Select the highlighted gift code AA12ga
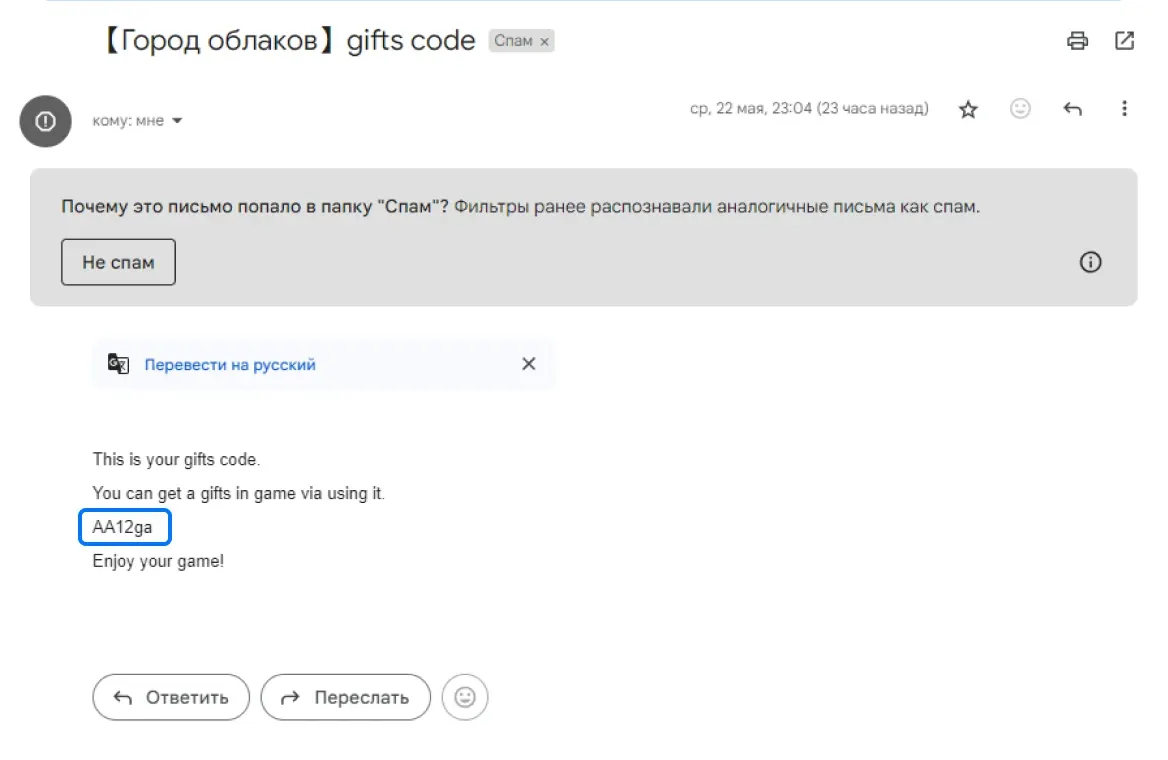This screenshot has width=1168, height=760. 124,527
